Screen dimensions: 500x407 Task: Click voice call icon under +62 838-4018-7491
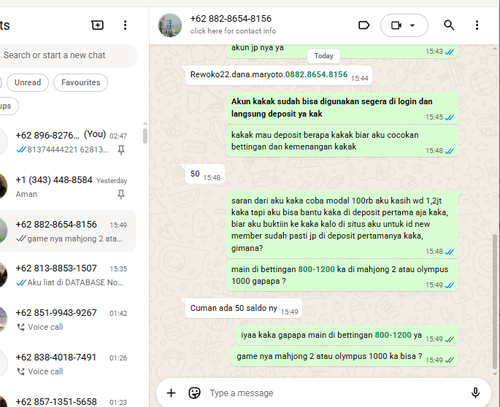click(x=21, y=372)
